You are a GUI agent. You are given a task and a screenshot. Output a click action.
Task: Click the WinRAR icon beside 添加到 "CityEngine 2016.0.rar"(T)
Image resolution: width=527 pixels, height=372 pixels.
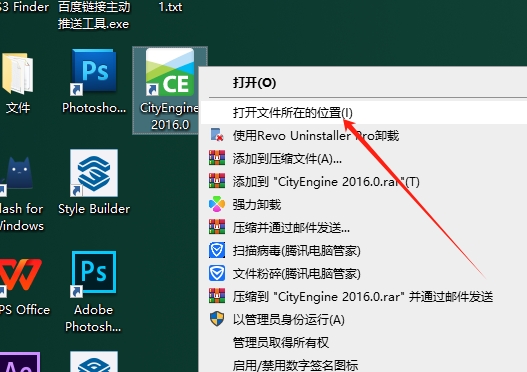(x=217, y=181)
